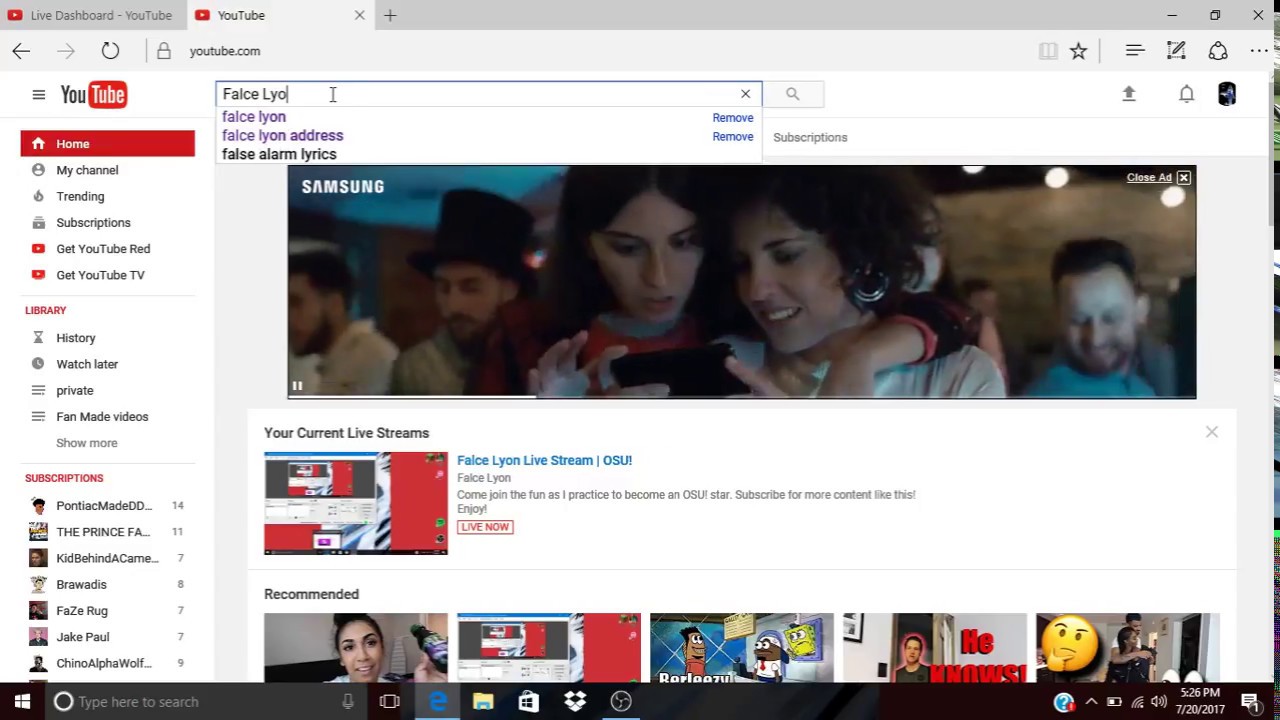Open KidBehindACamera subscription channel
The image size is (1280, 720).
pos(108,558)
